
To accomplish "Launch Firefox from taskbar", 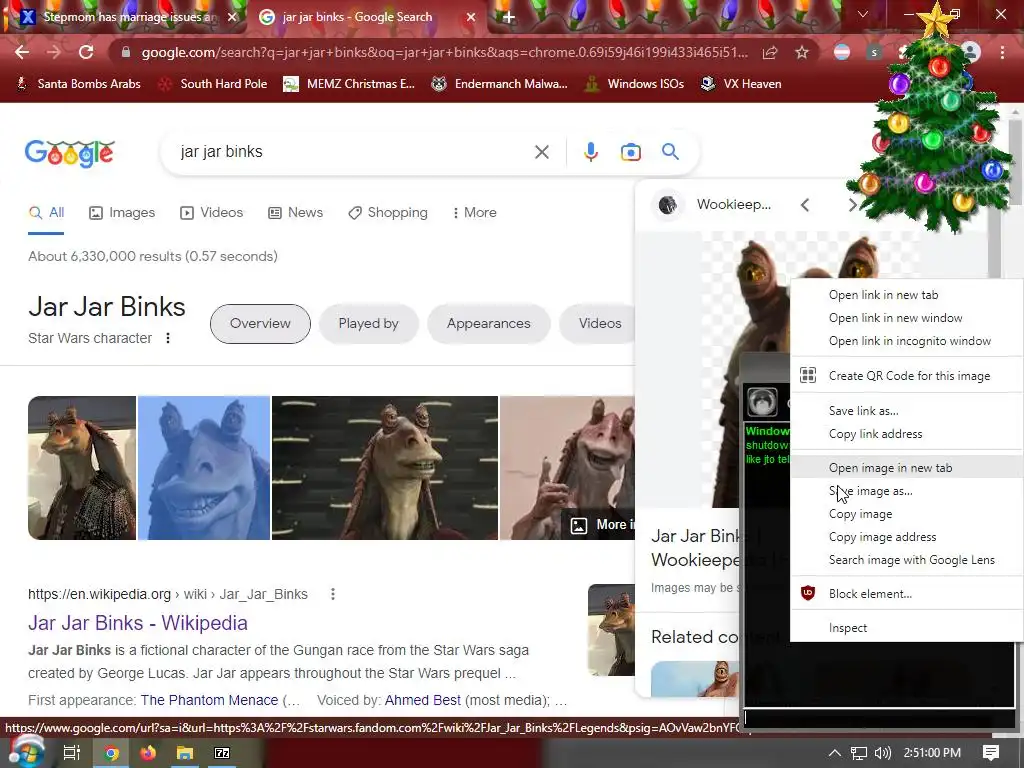I will pos(148,753).
